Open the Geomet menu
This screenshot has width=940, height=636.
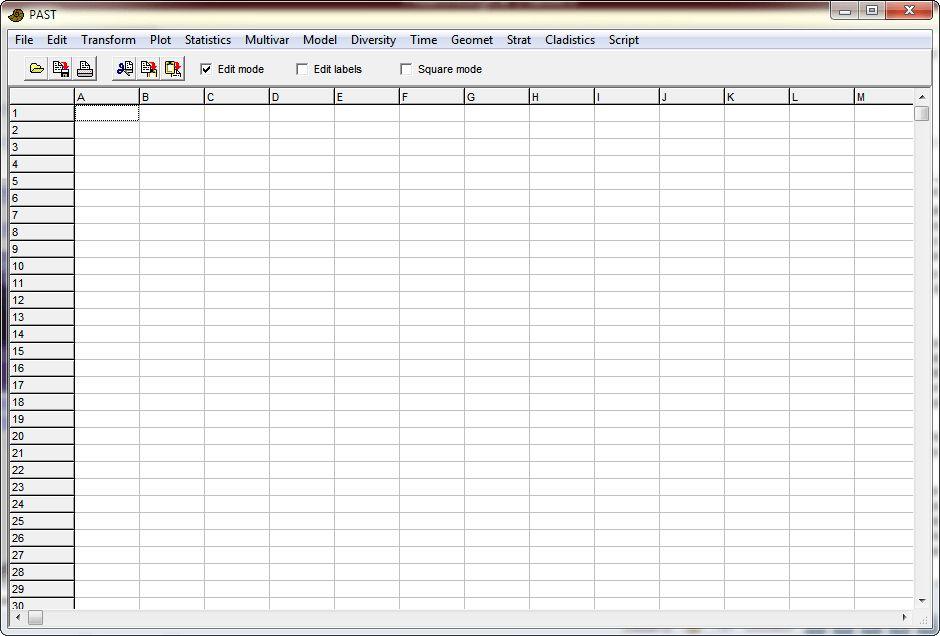pos(472,40)
